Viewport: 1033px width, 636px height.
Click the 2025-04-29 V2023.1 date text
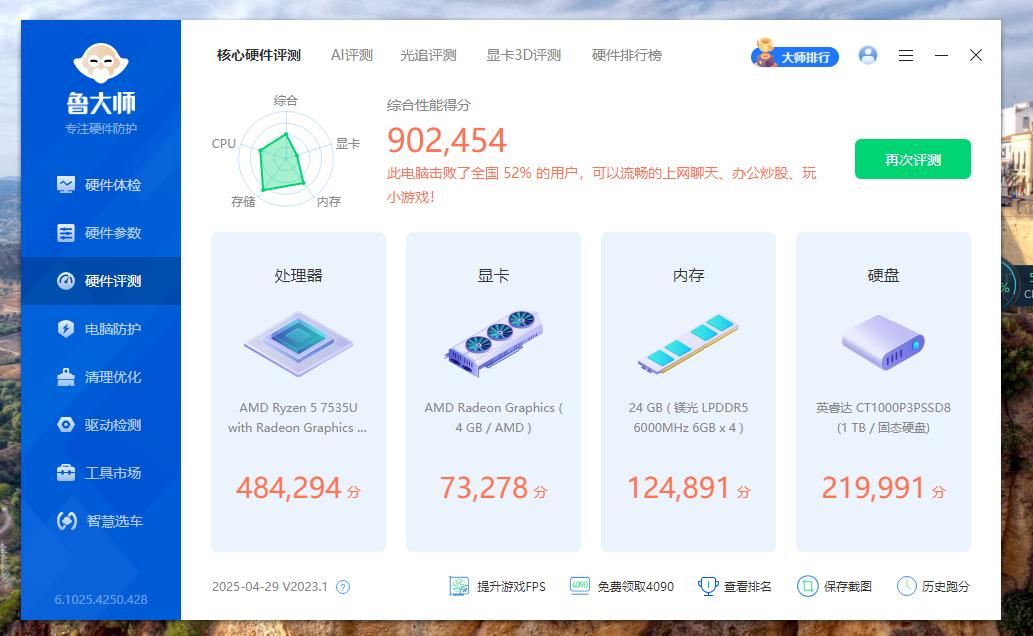269,587
